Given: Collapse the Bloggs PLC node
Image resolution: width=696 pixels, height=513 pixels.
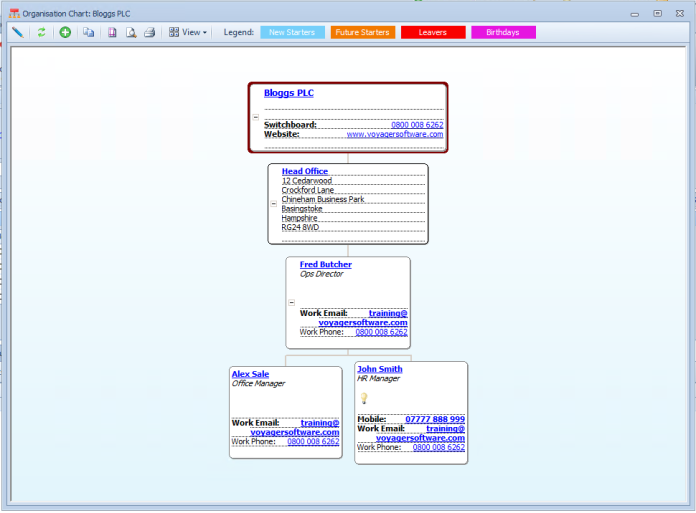Looking at the screenshot, I should pyautogui.click(x=255, y=117).
